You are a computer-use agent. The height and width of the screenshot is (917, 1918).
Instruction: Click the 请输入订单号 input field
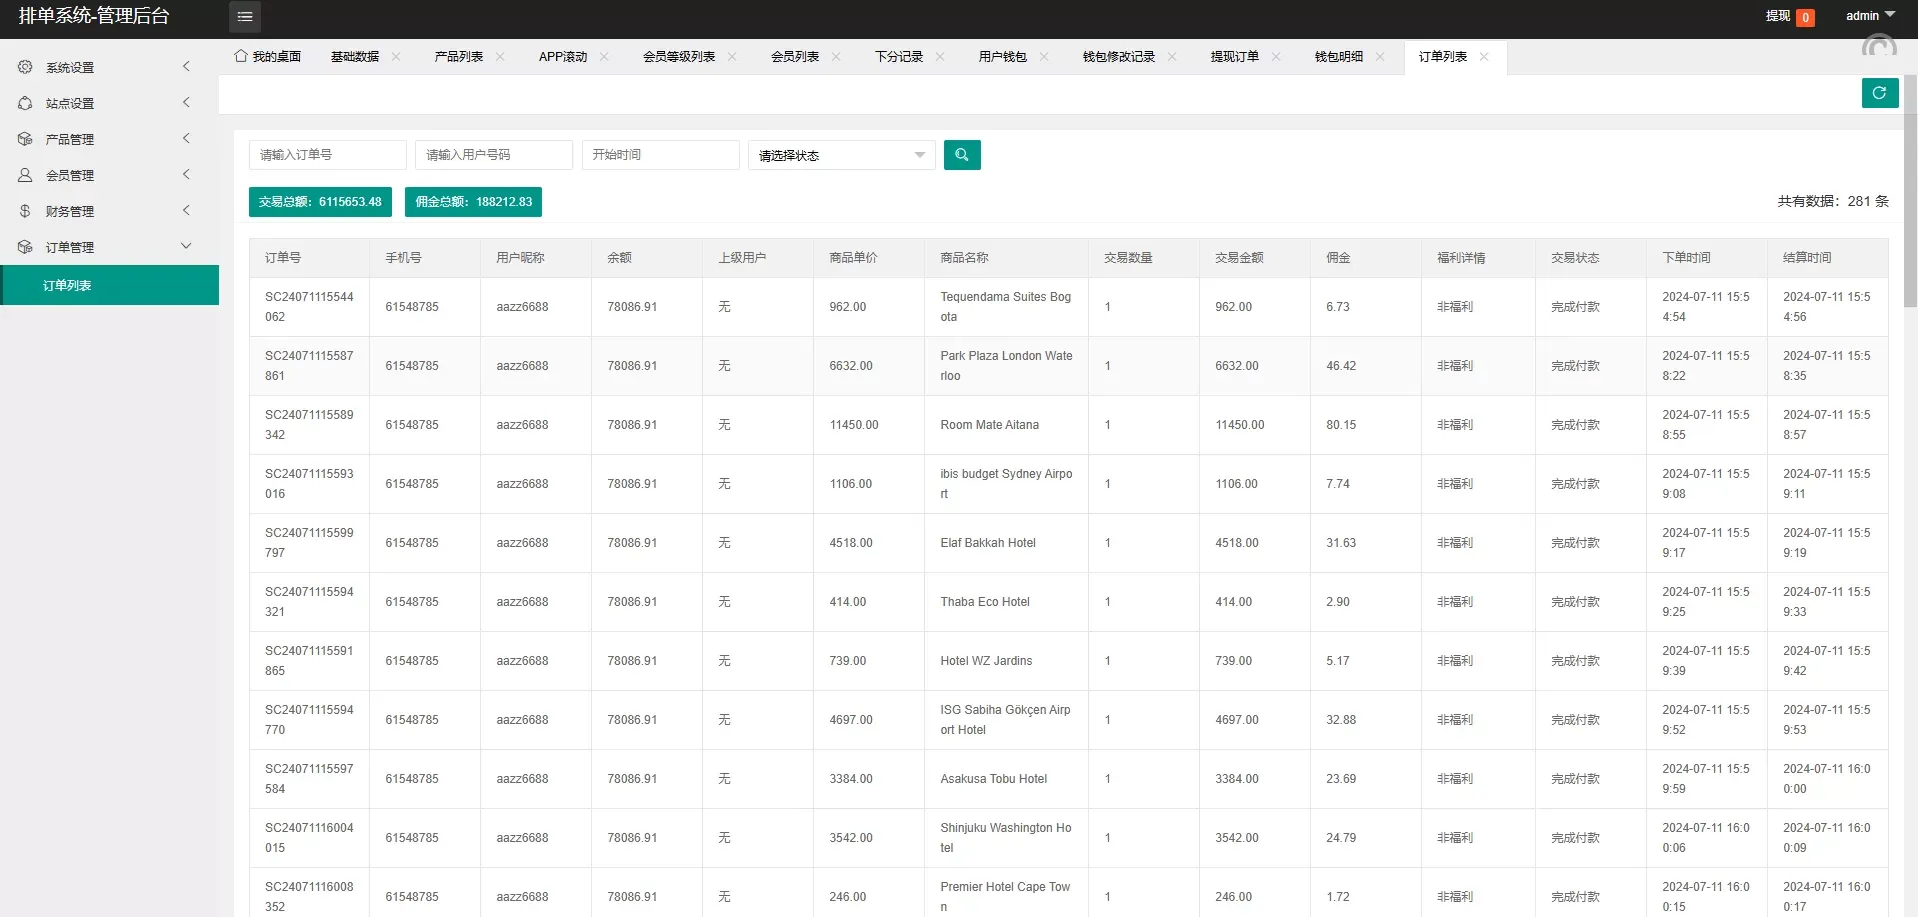click(x=327, y=155)
